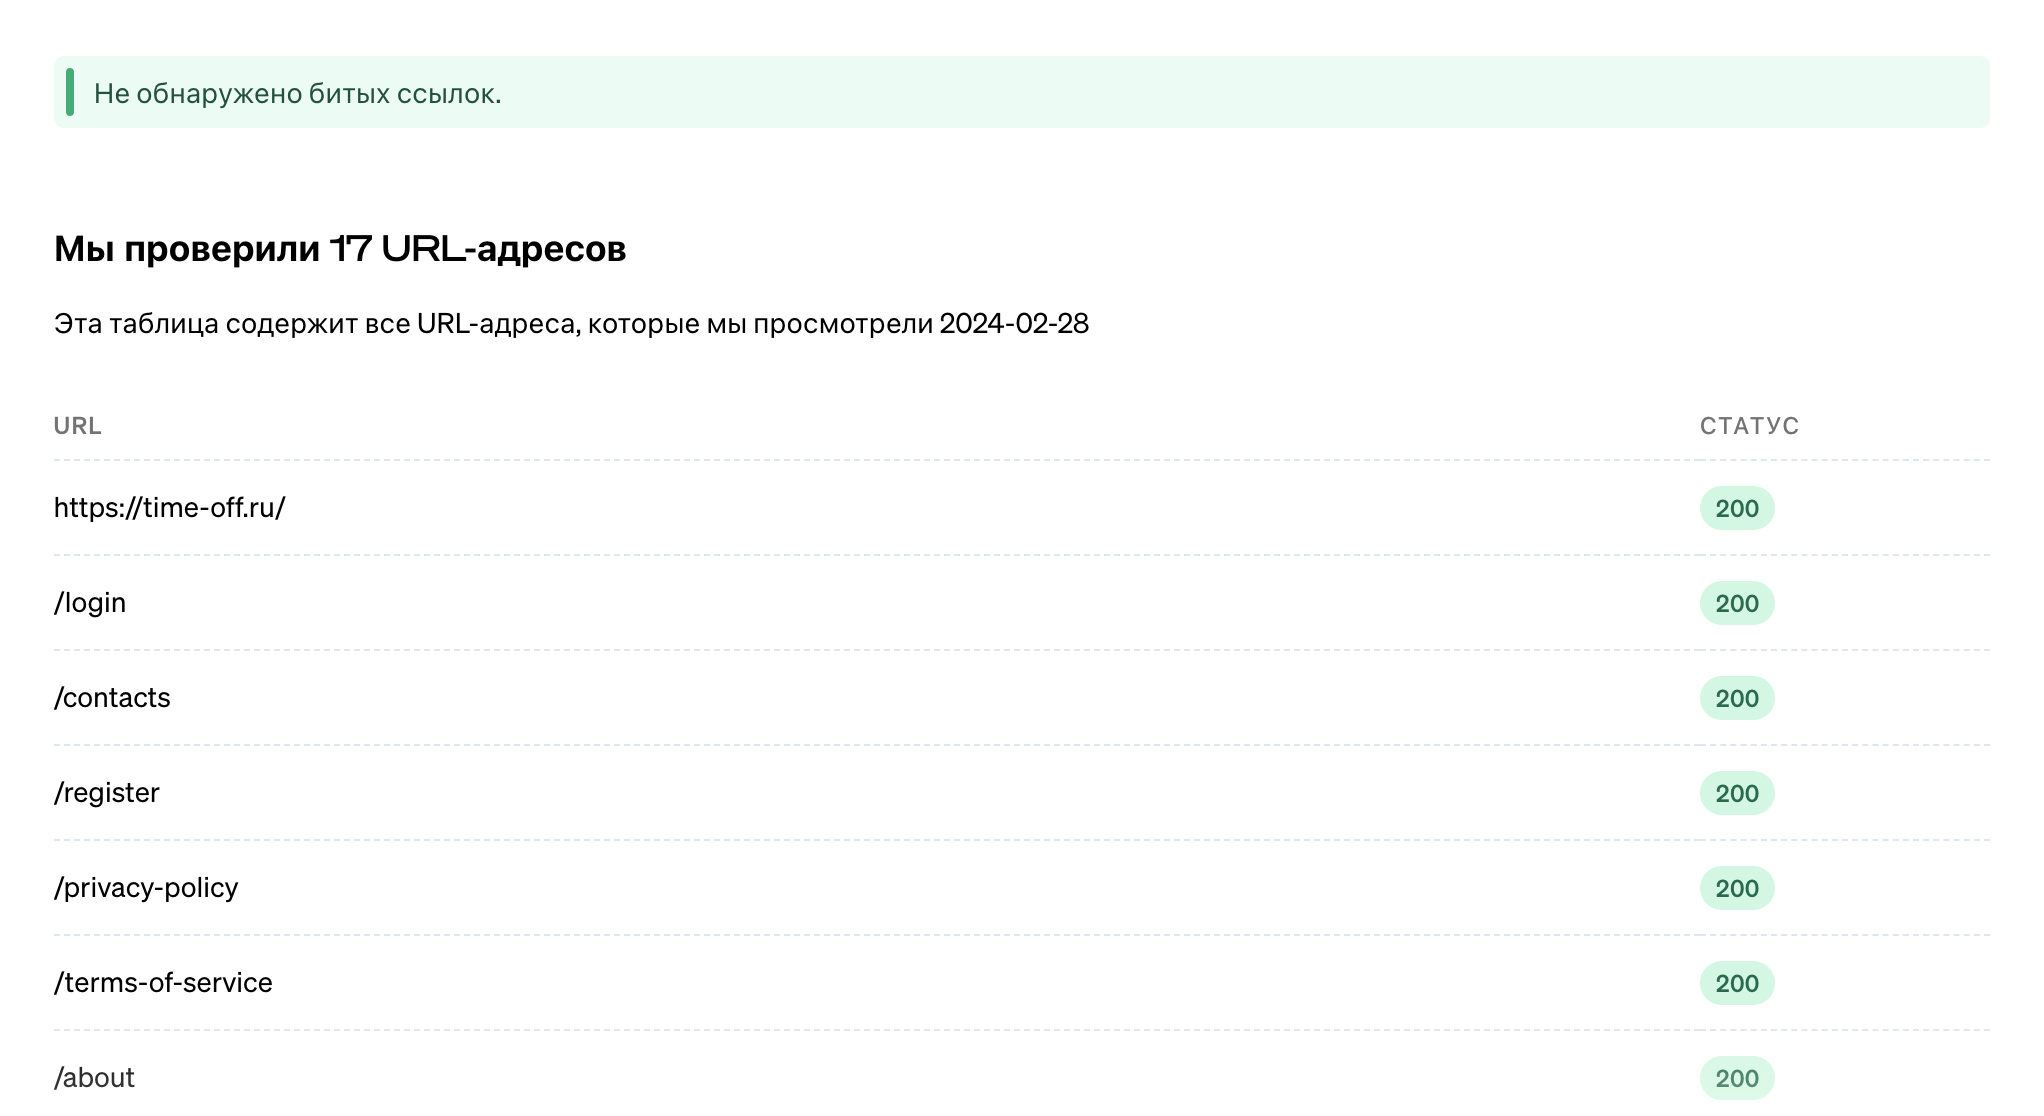Click the 200 badge for /terms-of-service
Viewport: 2044px width, 1116px height.
coord(1736,983)
